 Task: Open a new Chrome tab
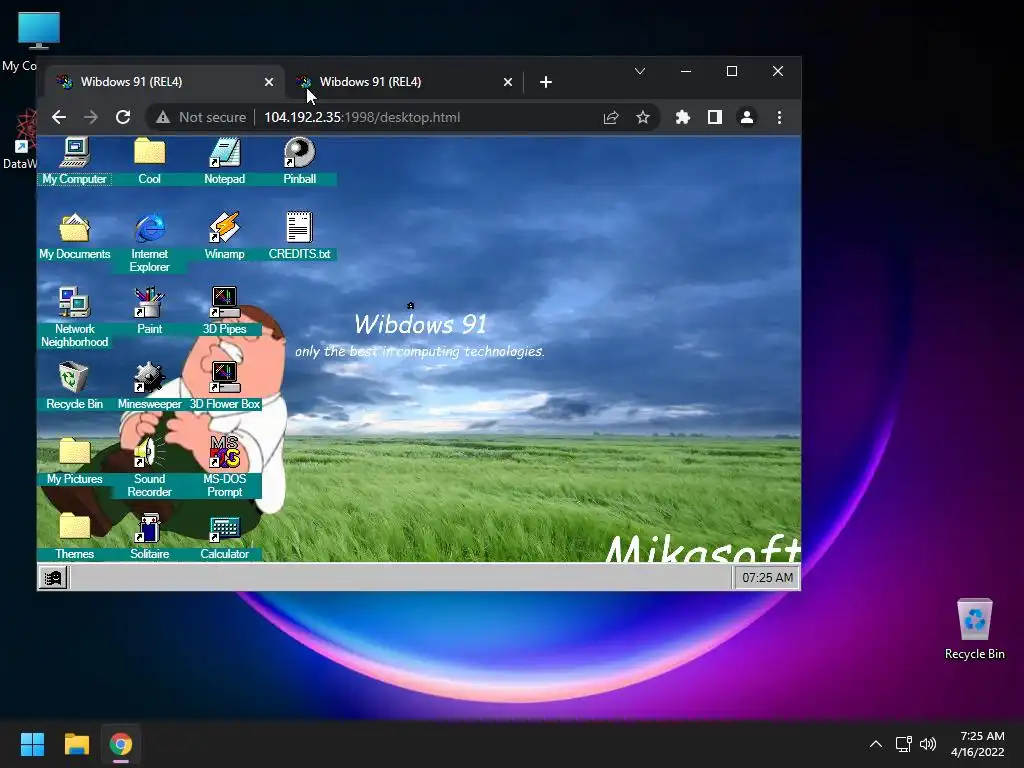546,82
